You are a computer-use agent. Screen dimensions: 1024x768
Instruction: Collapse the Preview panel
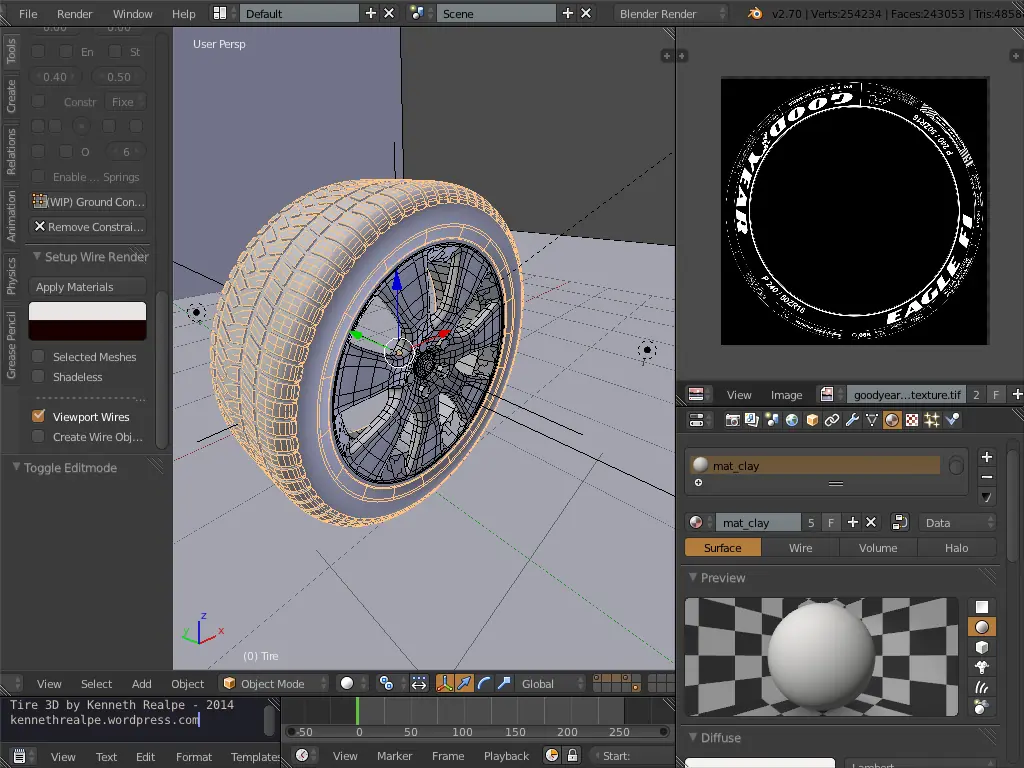[x=693, y=577]
